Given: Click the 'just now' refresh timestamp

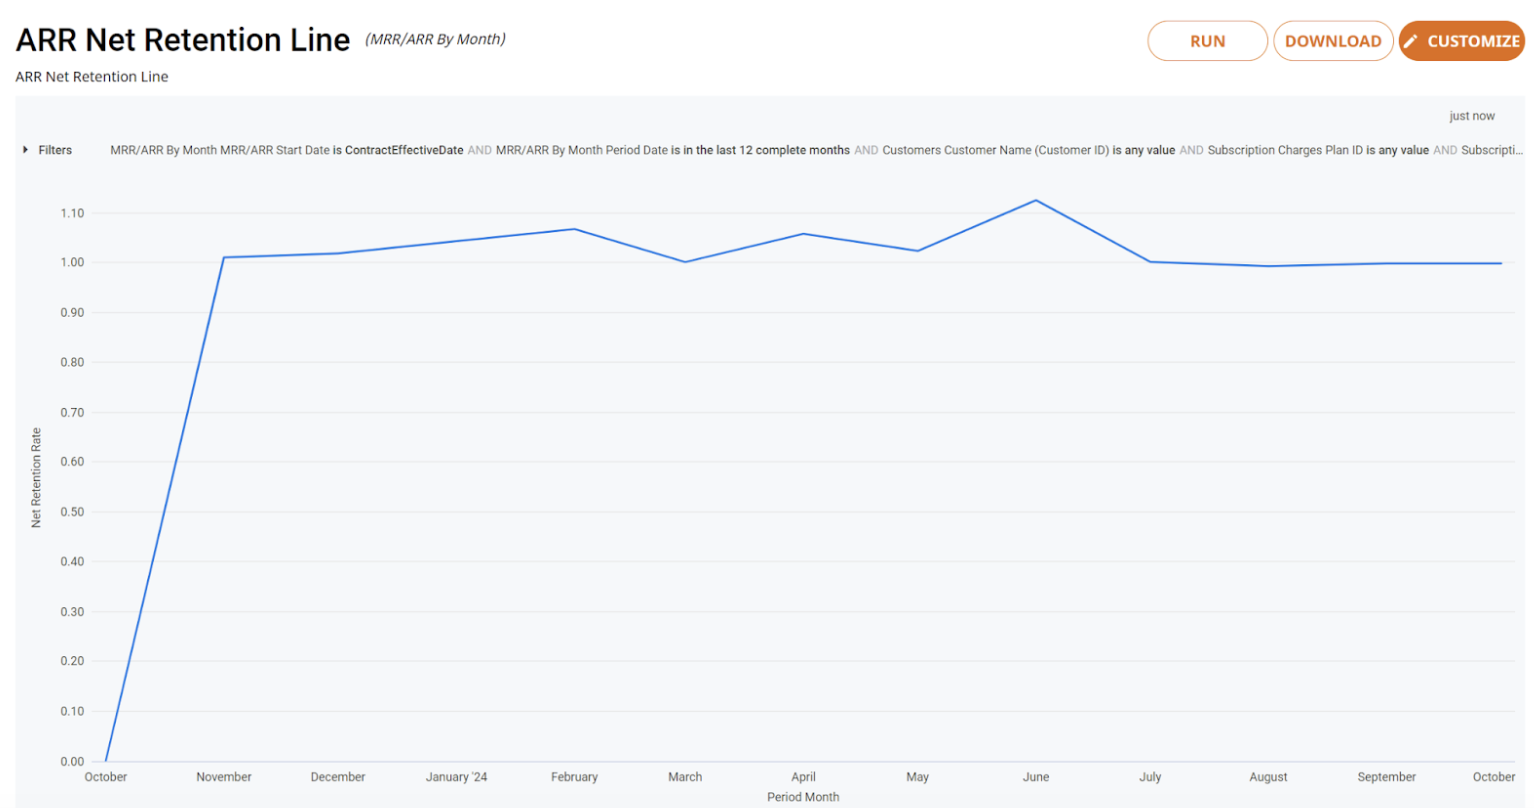Looking at the screenshot, I should [x=1472, y=116].
